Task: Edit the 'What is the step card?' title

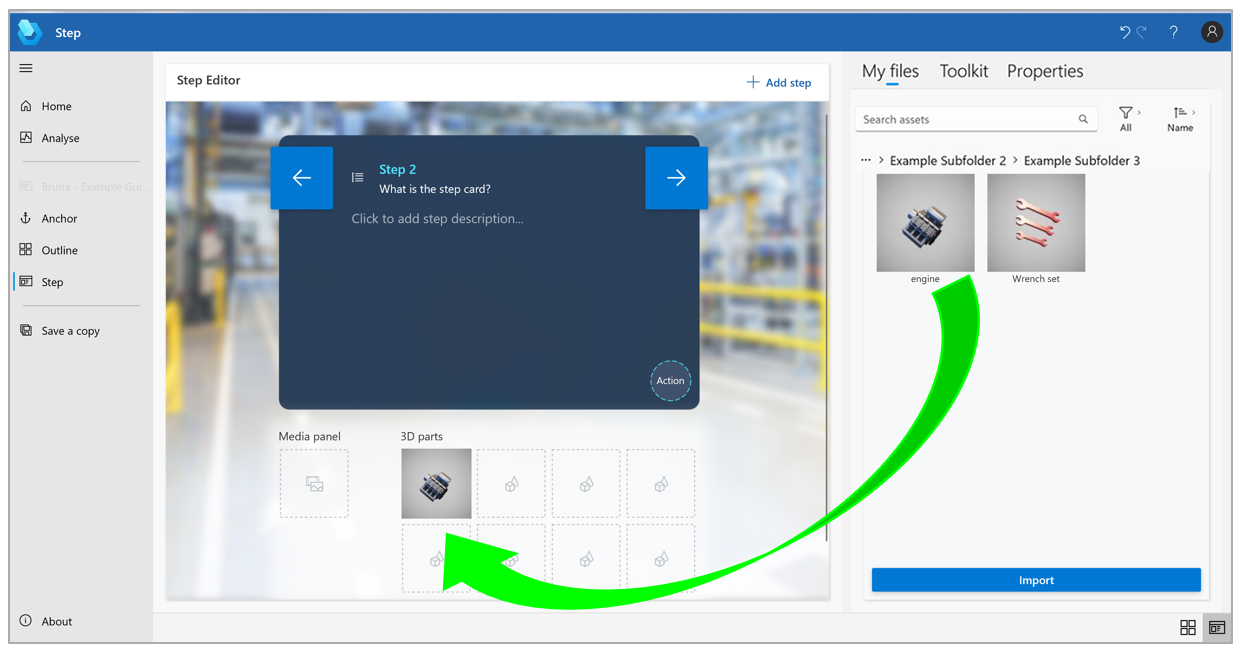Action: click(435, 189)
